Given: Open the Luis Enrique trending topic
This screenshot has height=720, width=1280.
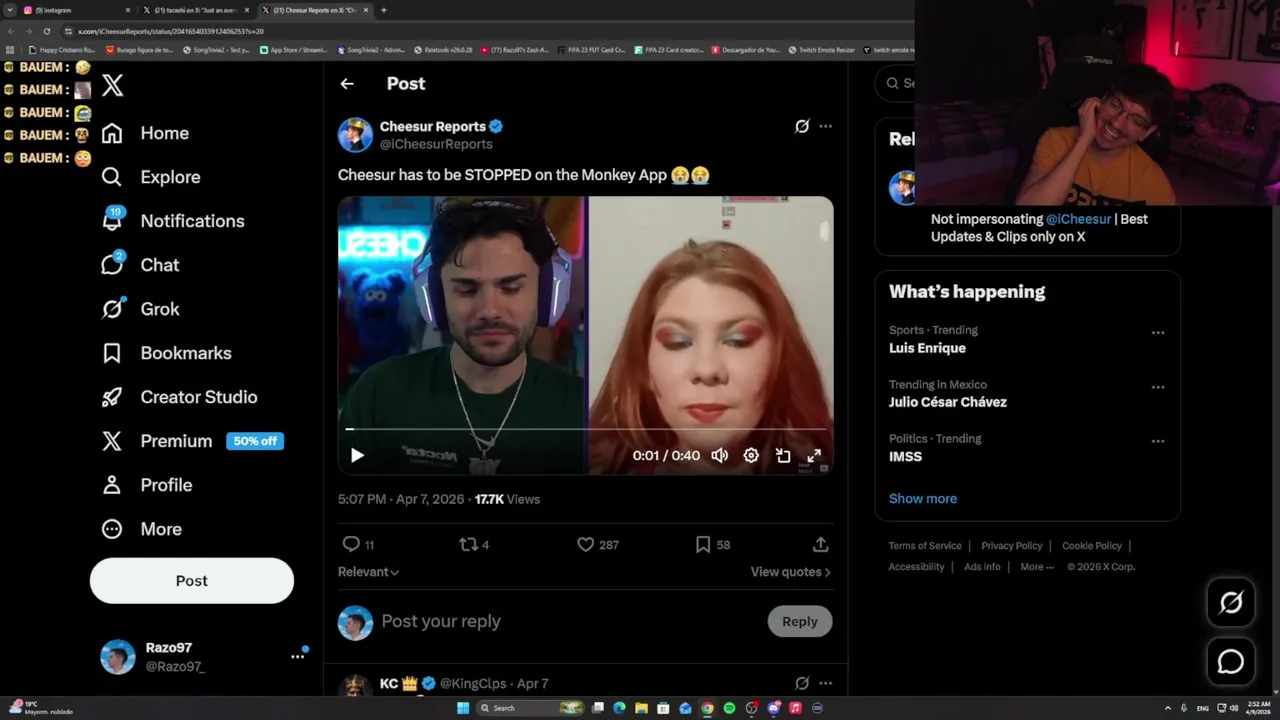Looking at the screenshot, I should 927,349.
